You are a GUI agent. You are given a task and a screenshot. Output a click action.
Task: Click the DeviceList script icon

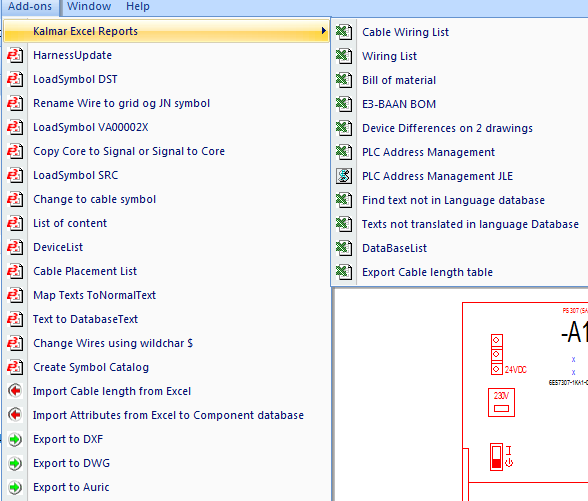15,248
